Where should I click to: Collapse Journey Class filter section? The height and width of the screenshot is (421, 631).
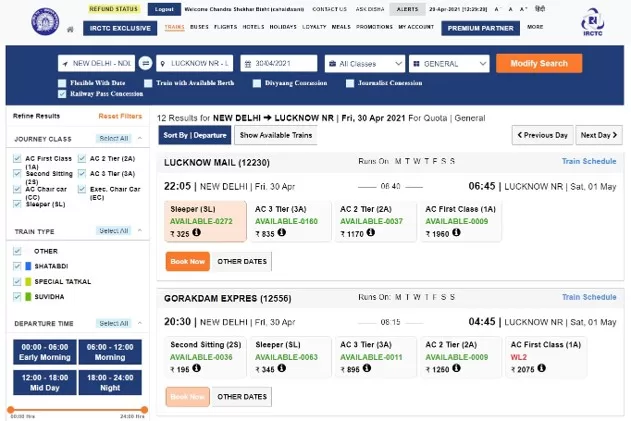pos(140,138)
